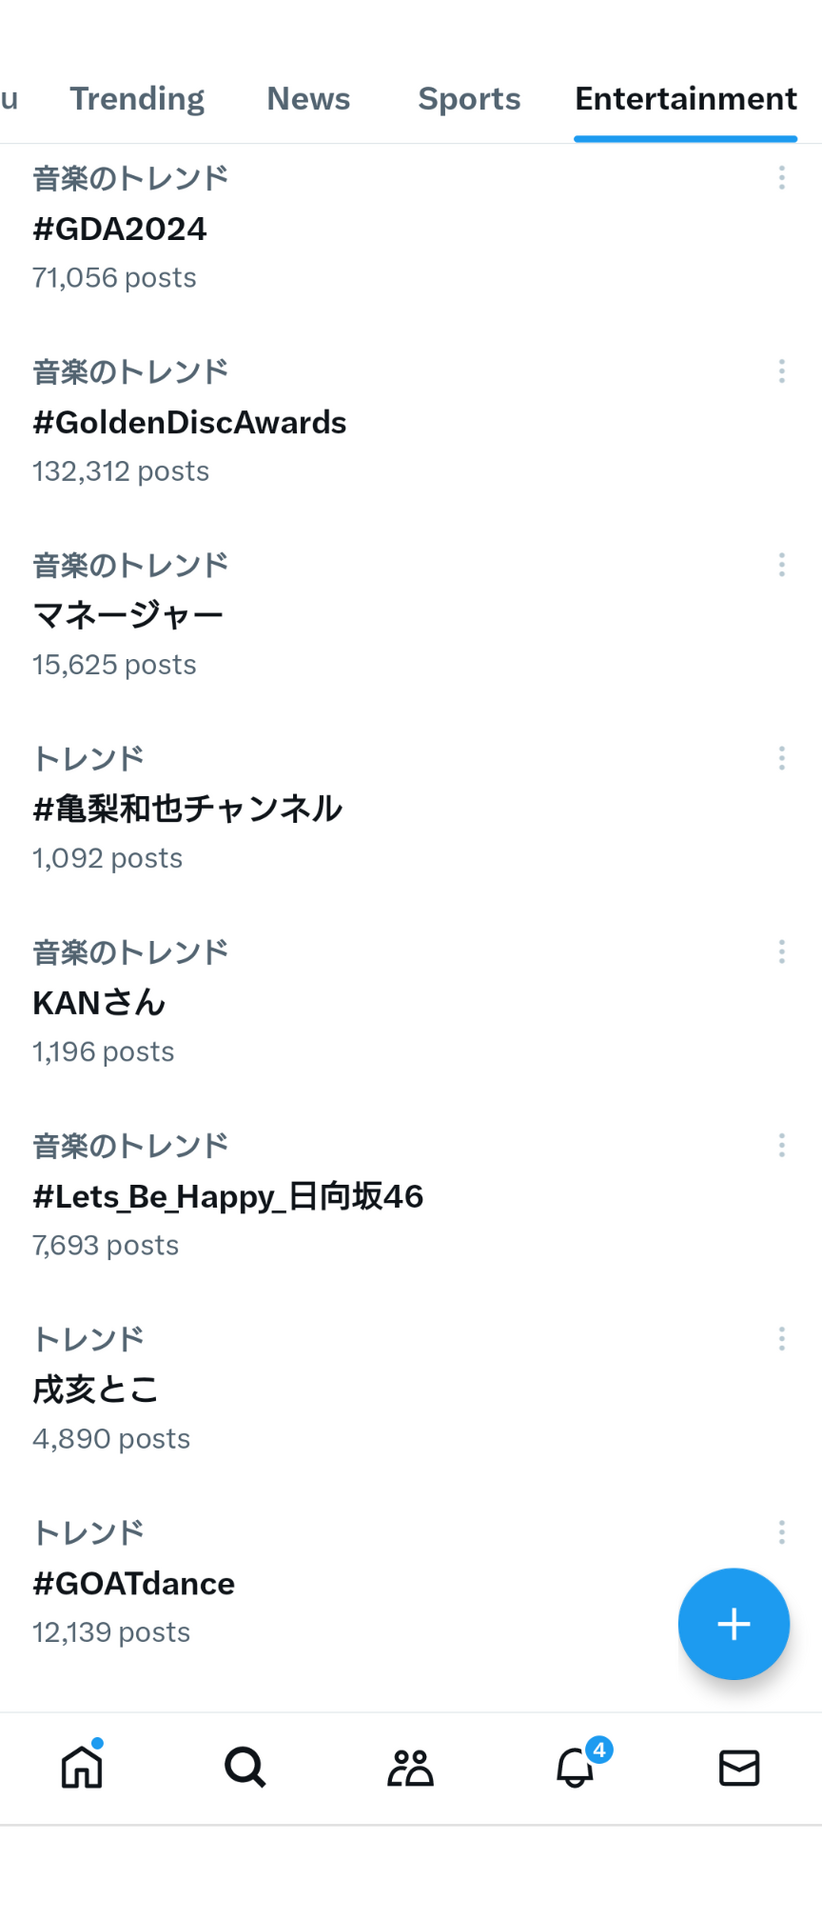Open more options for #亀梨和也チャンネル
The height and width of the screenshot is (1920, 822).
[781, 758]
